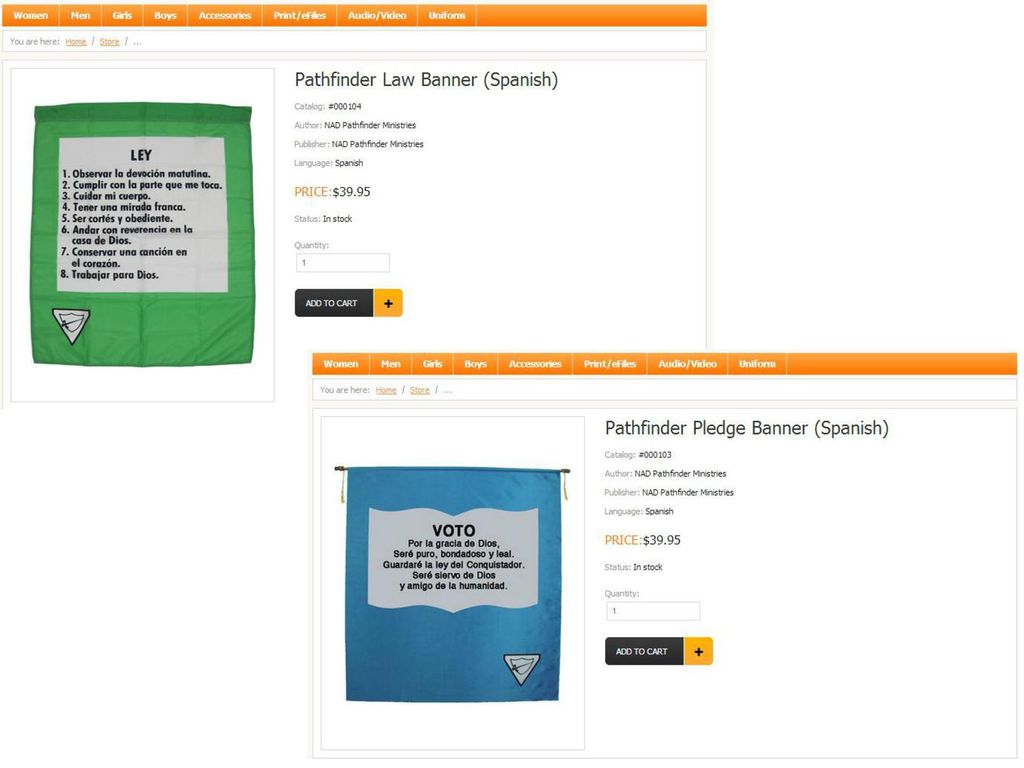Select Girls in the top navigation bar
Viewport: 1024px width, 768px height.
122,16
